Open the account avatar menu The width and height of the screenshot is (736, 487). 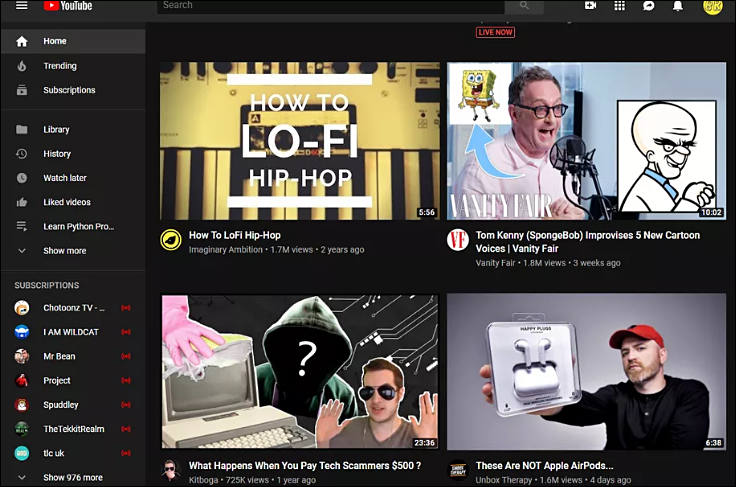tap(712, 7)
